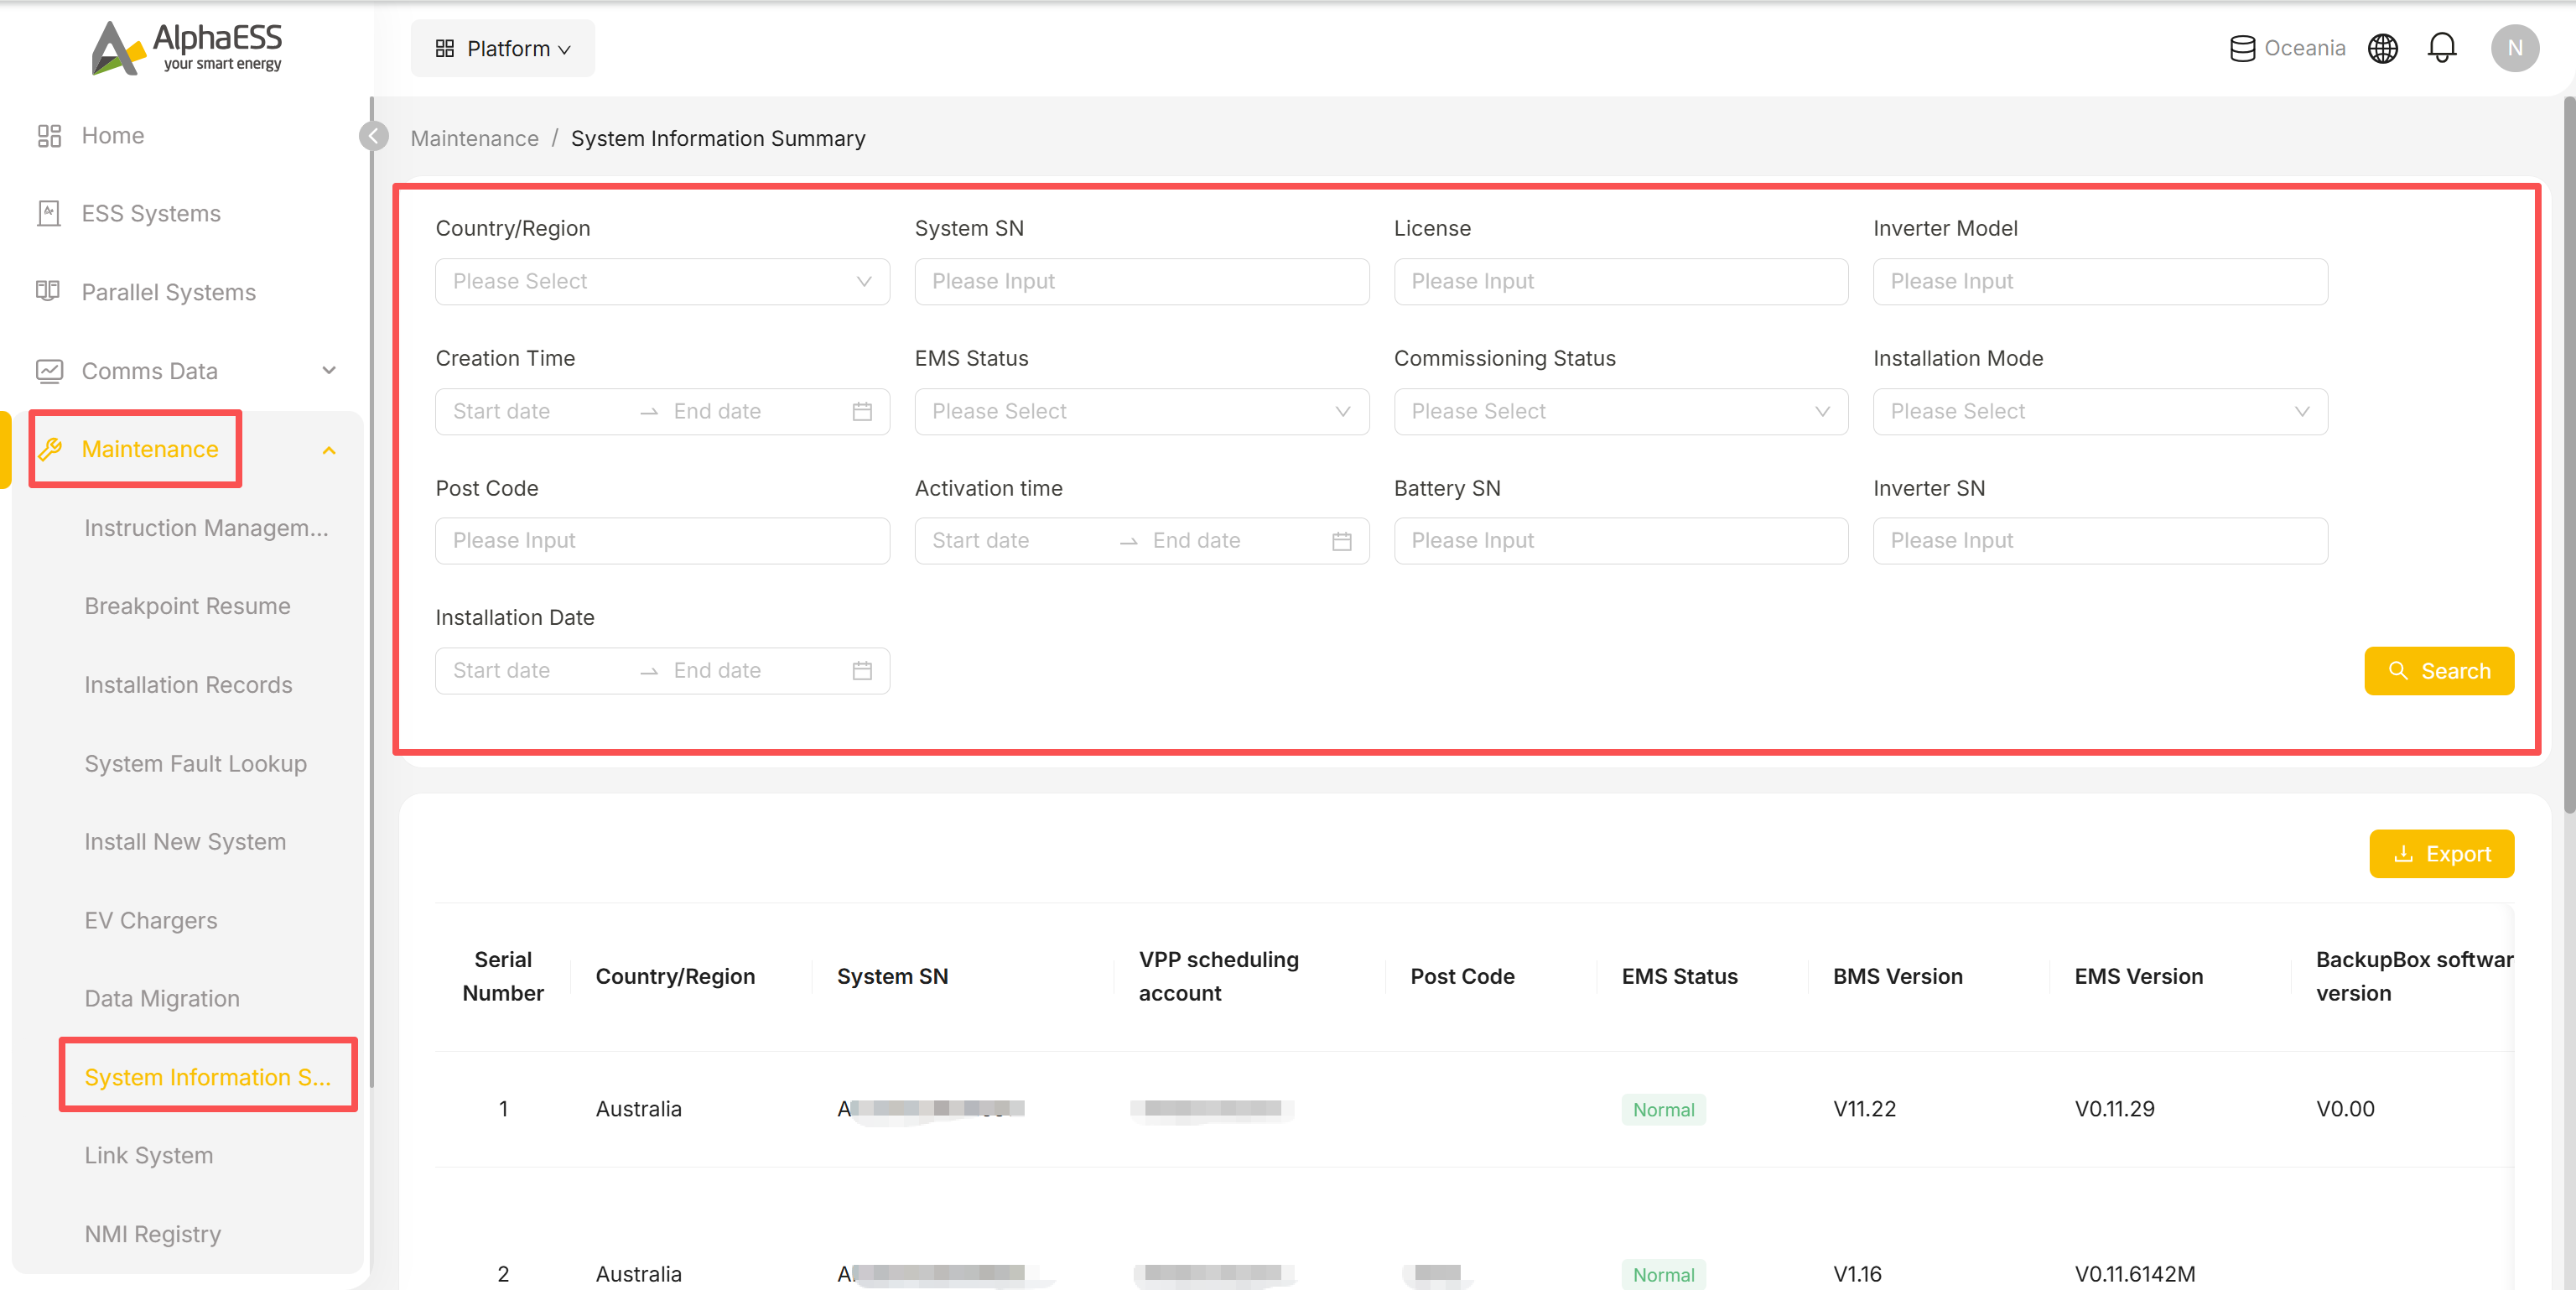Click the Oceania server database icon
2576x1290 pixels.
pyautogui.click(x=2242, y=48)
